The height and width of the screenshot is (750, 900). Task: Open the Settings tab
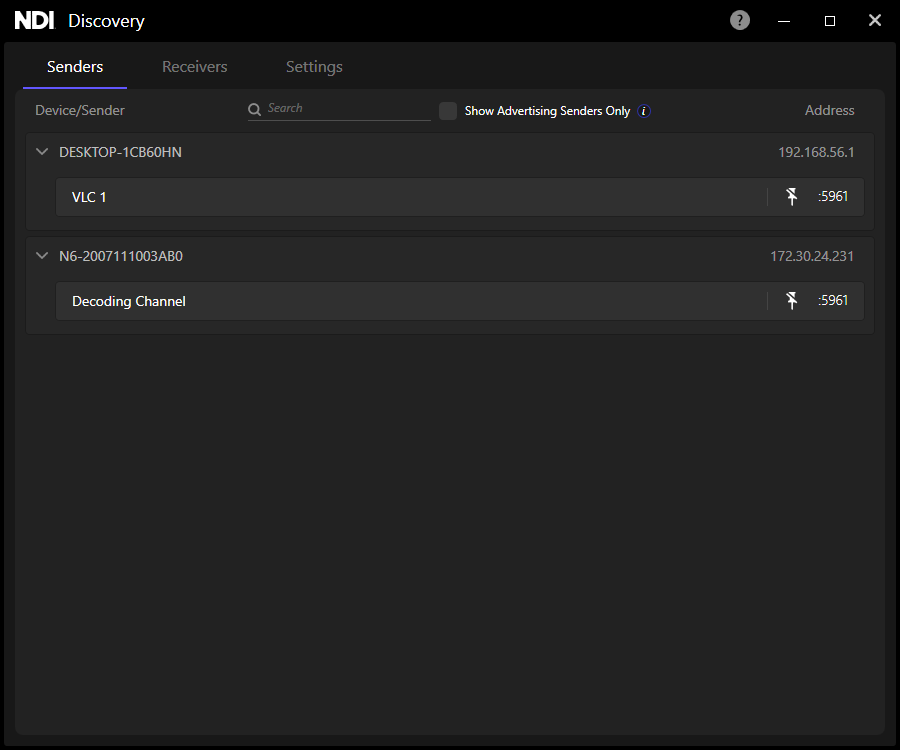(x=314, y=67)
